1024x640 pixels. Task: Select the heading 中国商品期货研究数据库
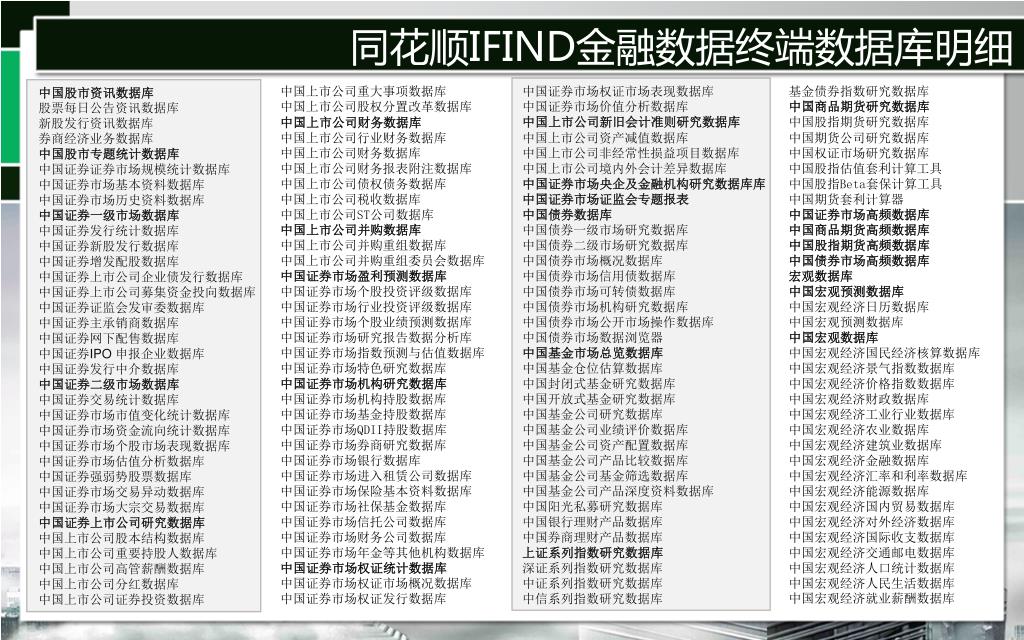click(859, 106)
